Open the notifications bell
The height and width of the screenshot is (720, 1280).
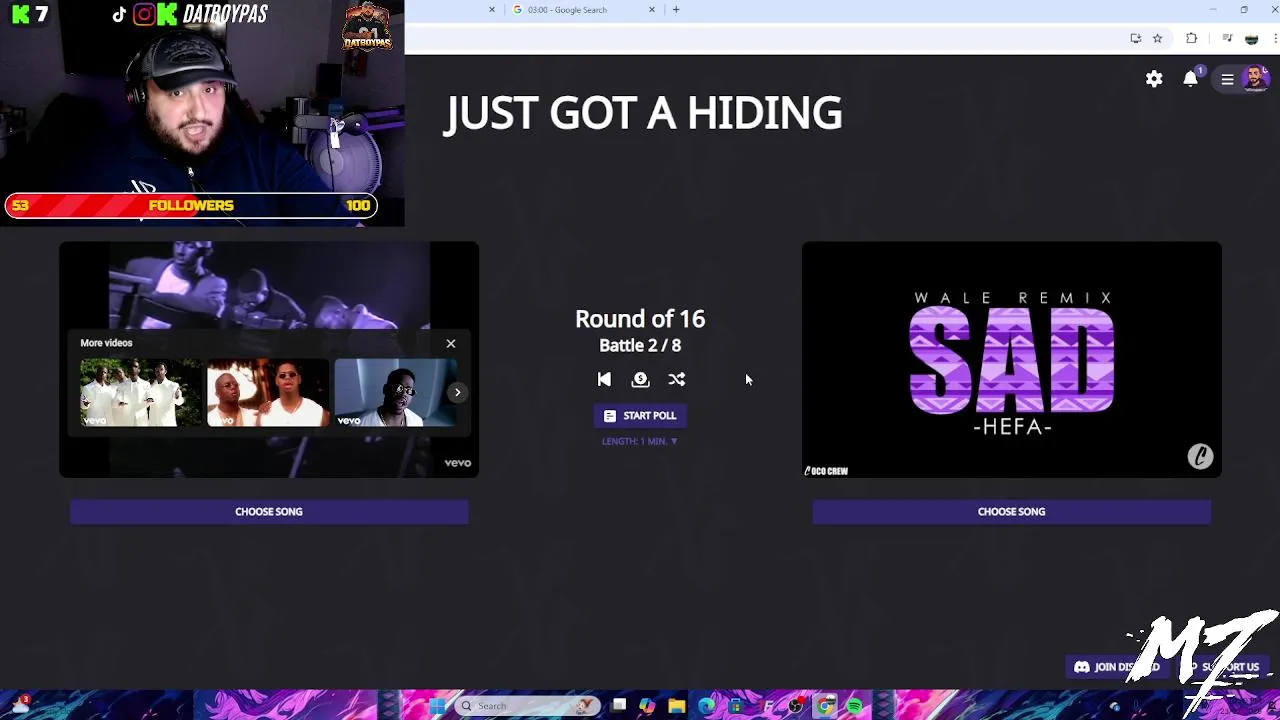pyautogui.click(x=1190, y=79)
